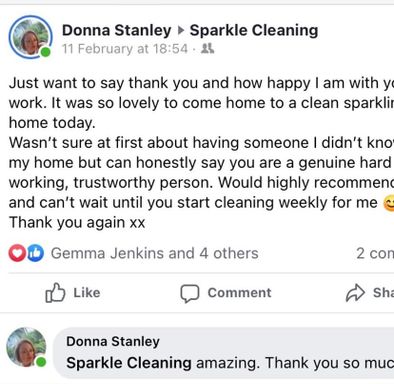Open Donna Stanley's avatar in the comment
Viewport: 394px width, 384px height.
point(26,347)
